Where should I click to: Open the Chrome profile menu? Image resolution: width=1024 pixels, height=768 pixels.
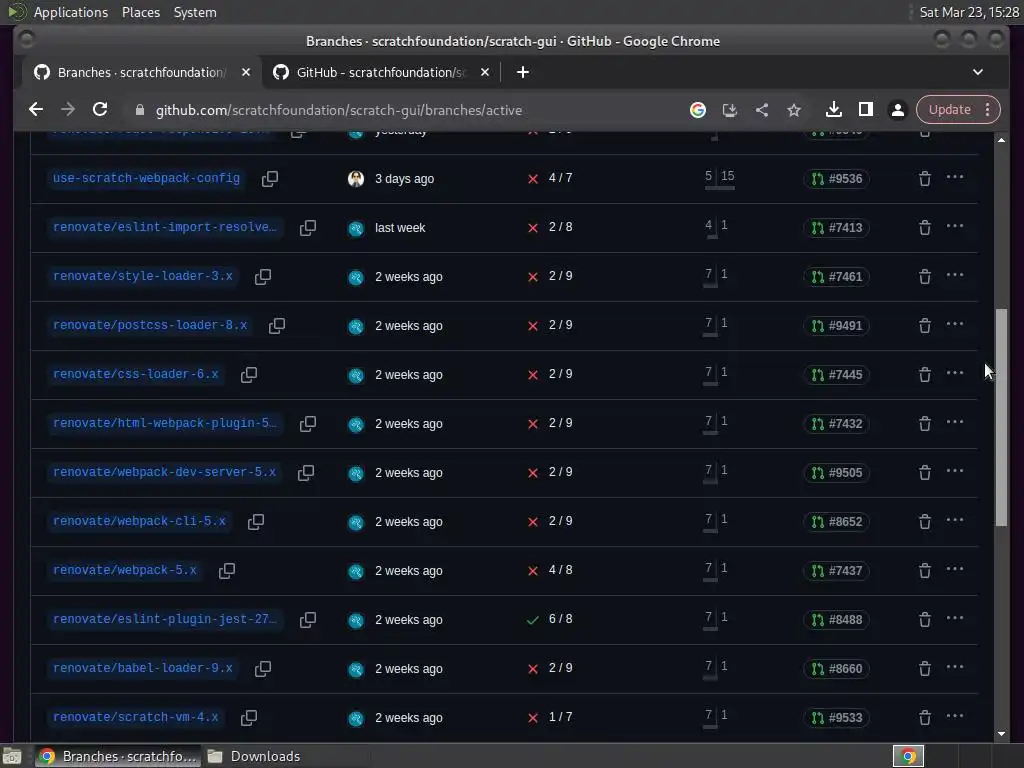pos(898,110)
